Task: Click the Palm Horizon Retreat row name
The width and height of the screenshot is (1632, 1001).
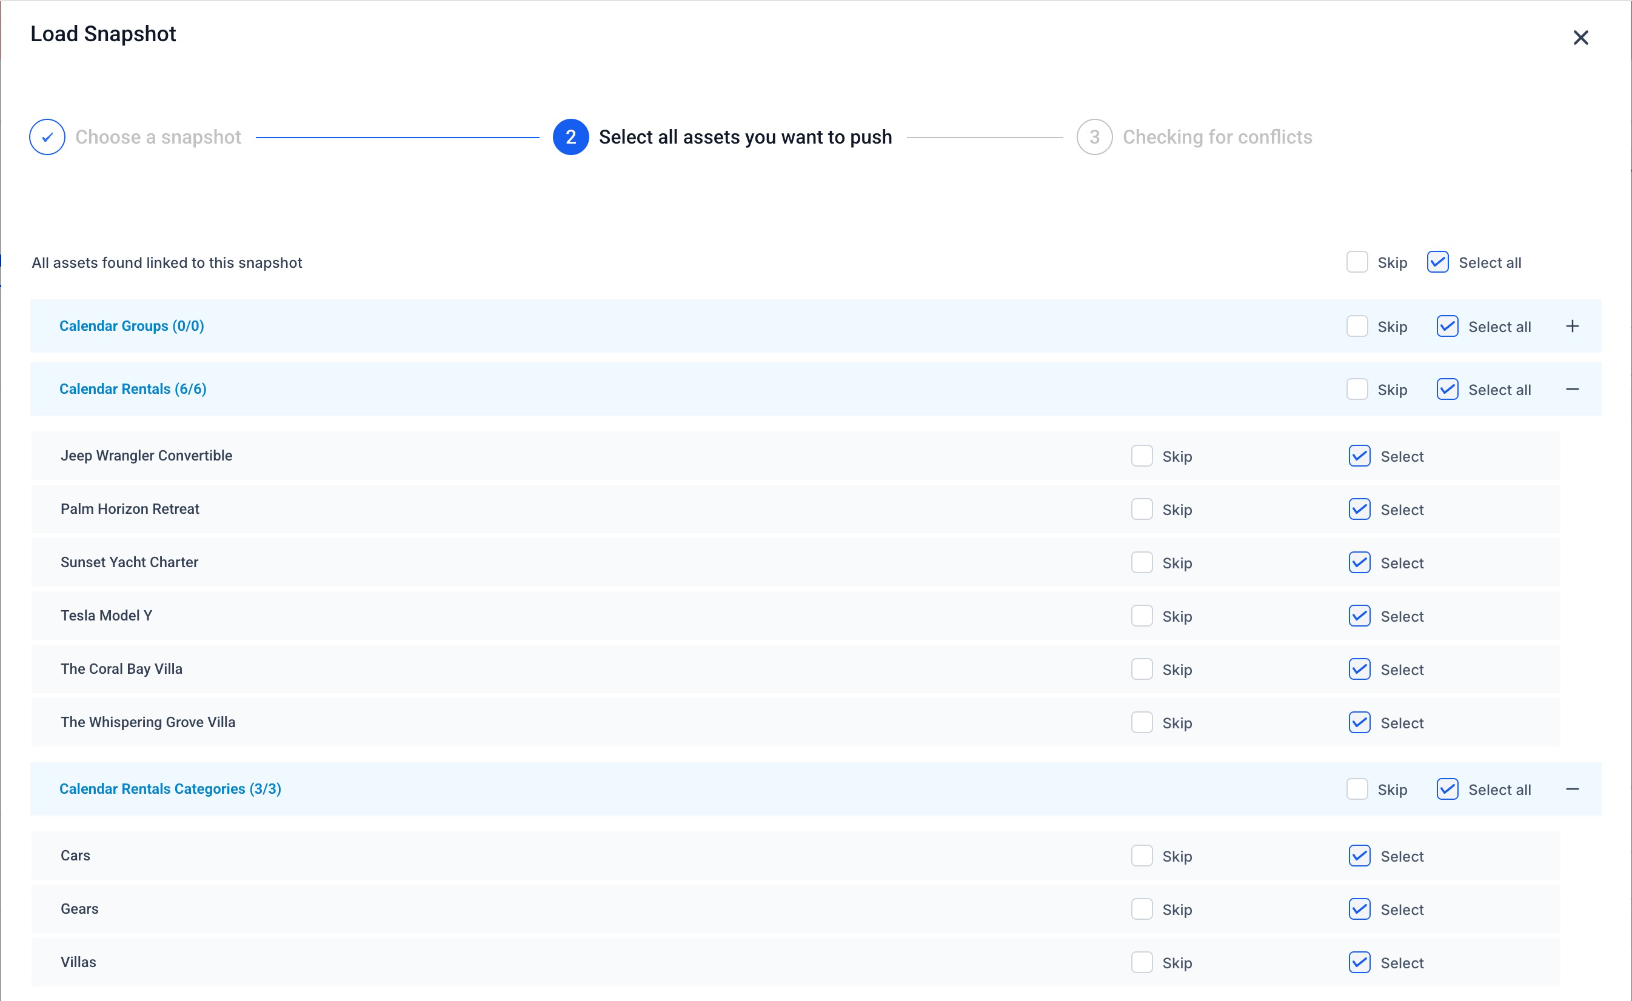Action: coord(130,509)
